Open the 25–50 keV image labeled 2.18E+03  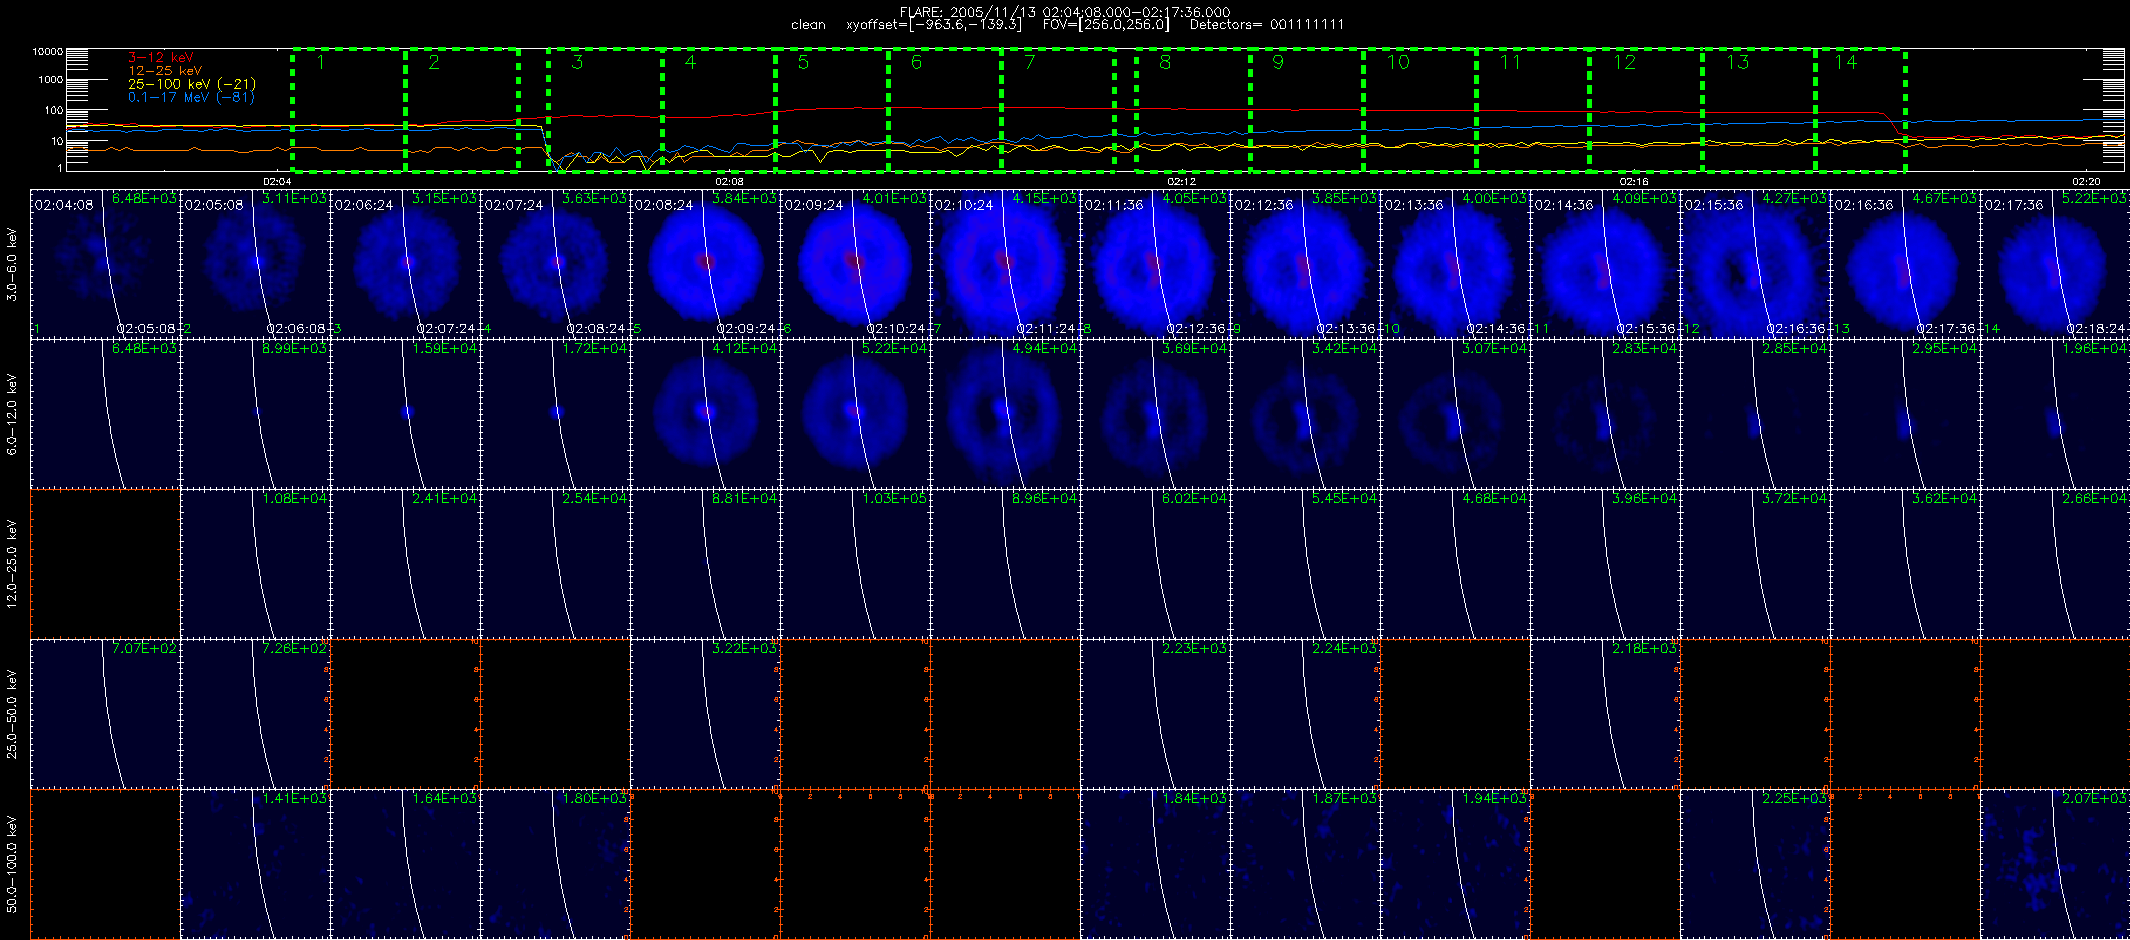click(1605, 713)
